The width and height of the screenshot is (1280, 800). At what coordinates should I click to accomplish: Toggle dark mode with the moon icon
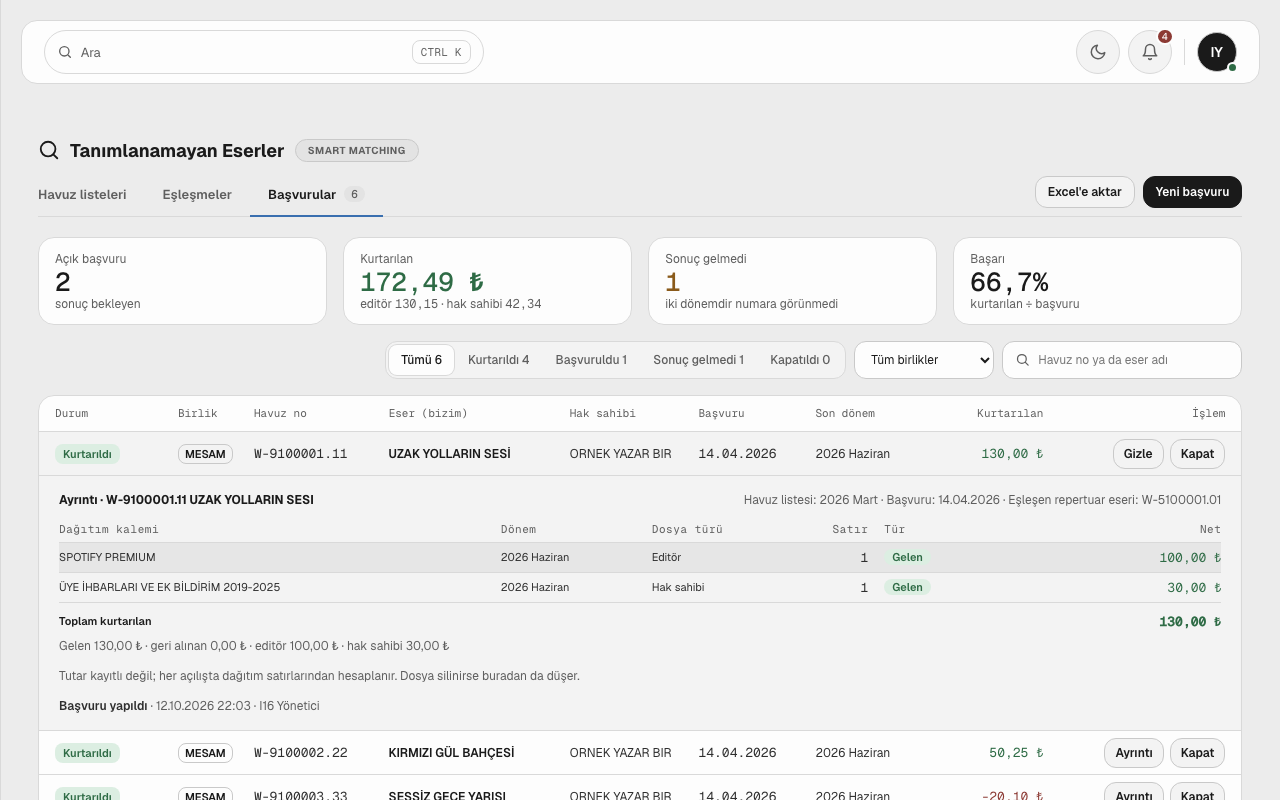1098,52
